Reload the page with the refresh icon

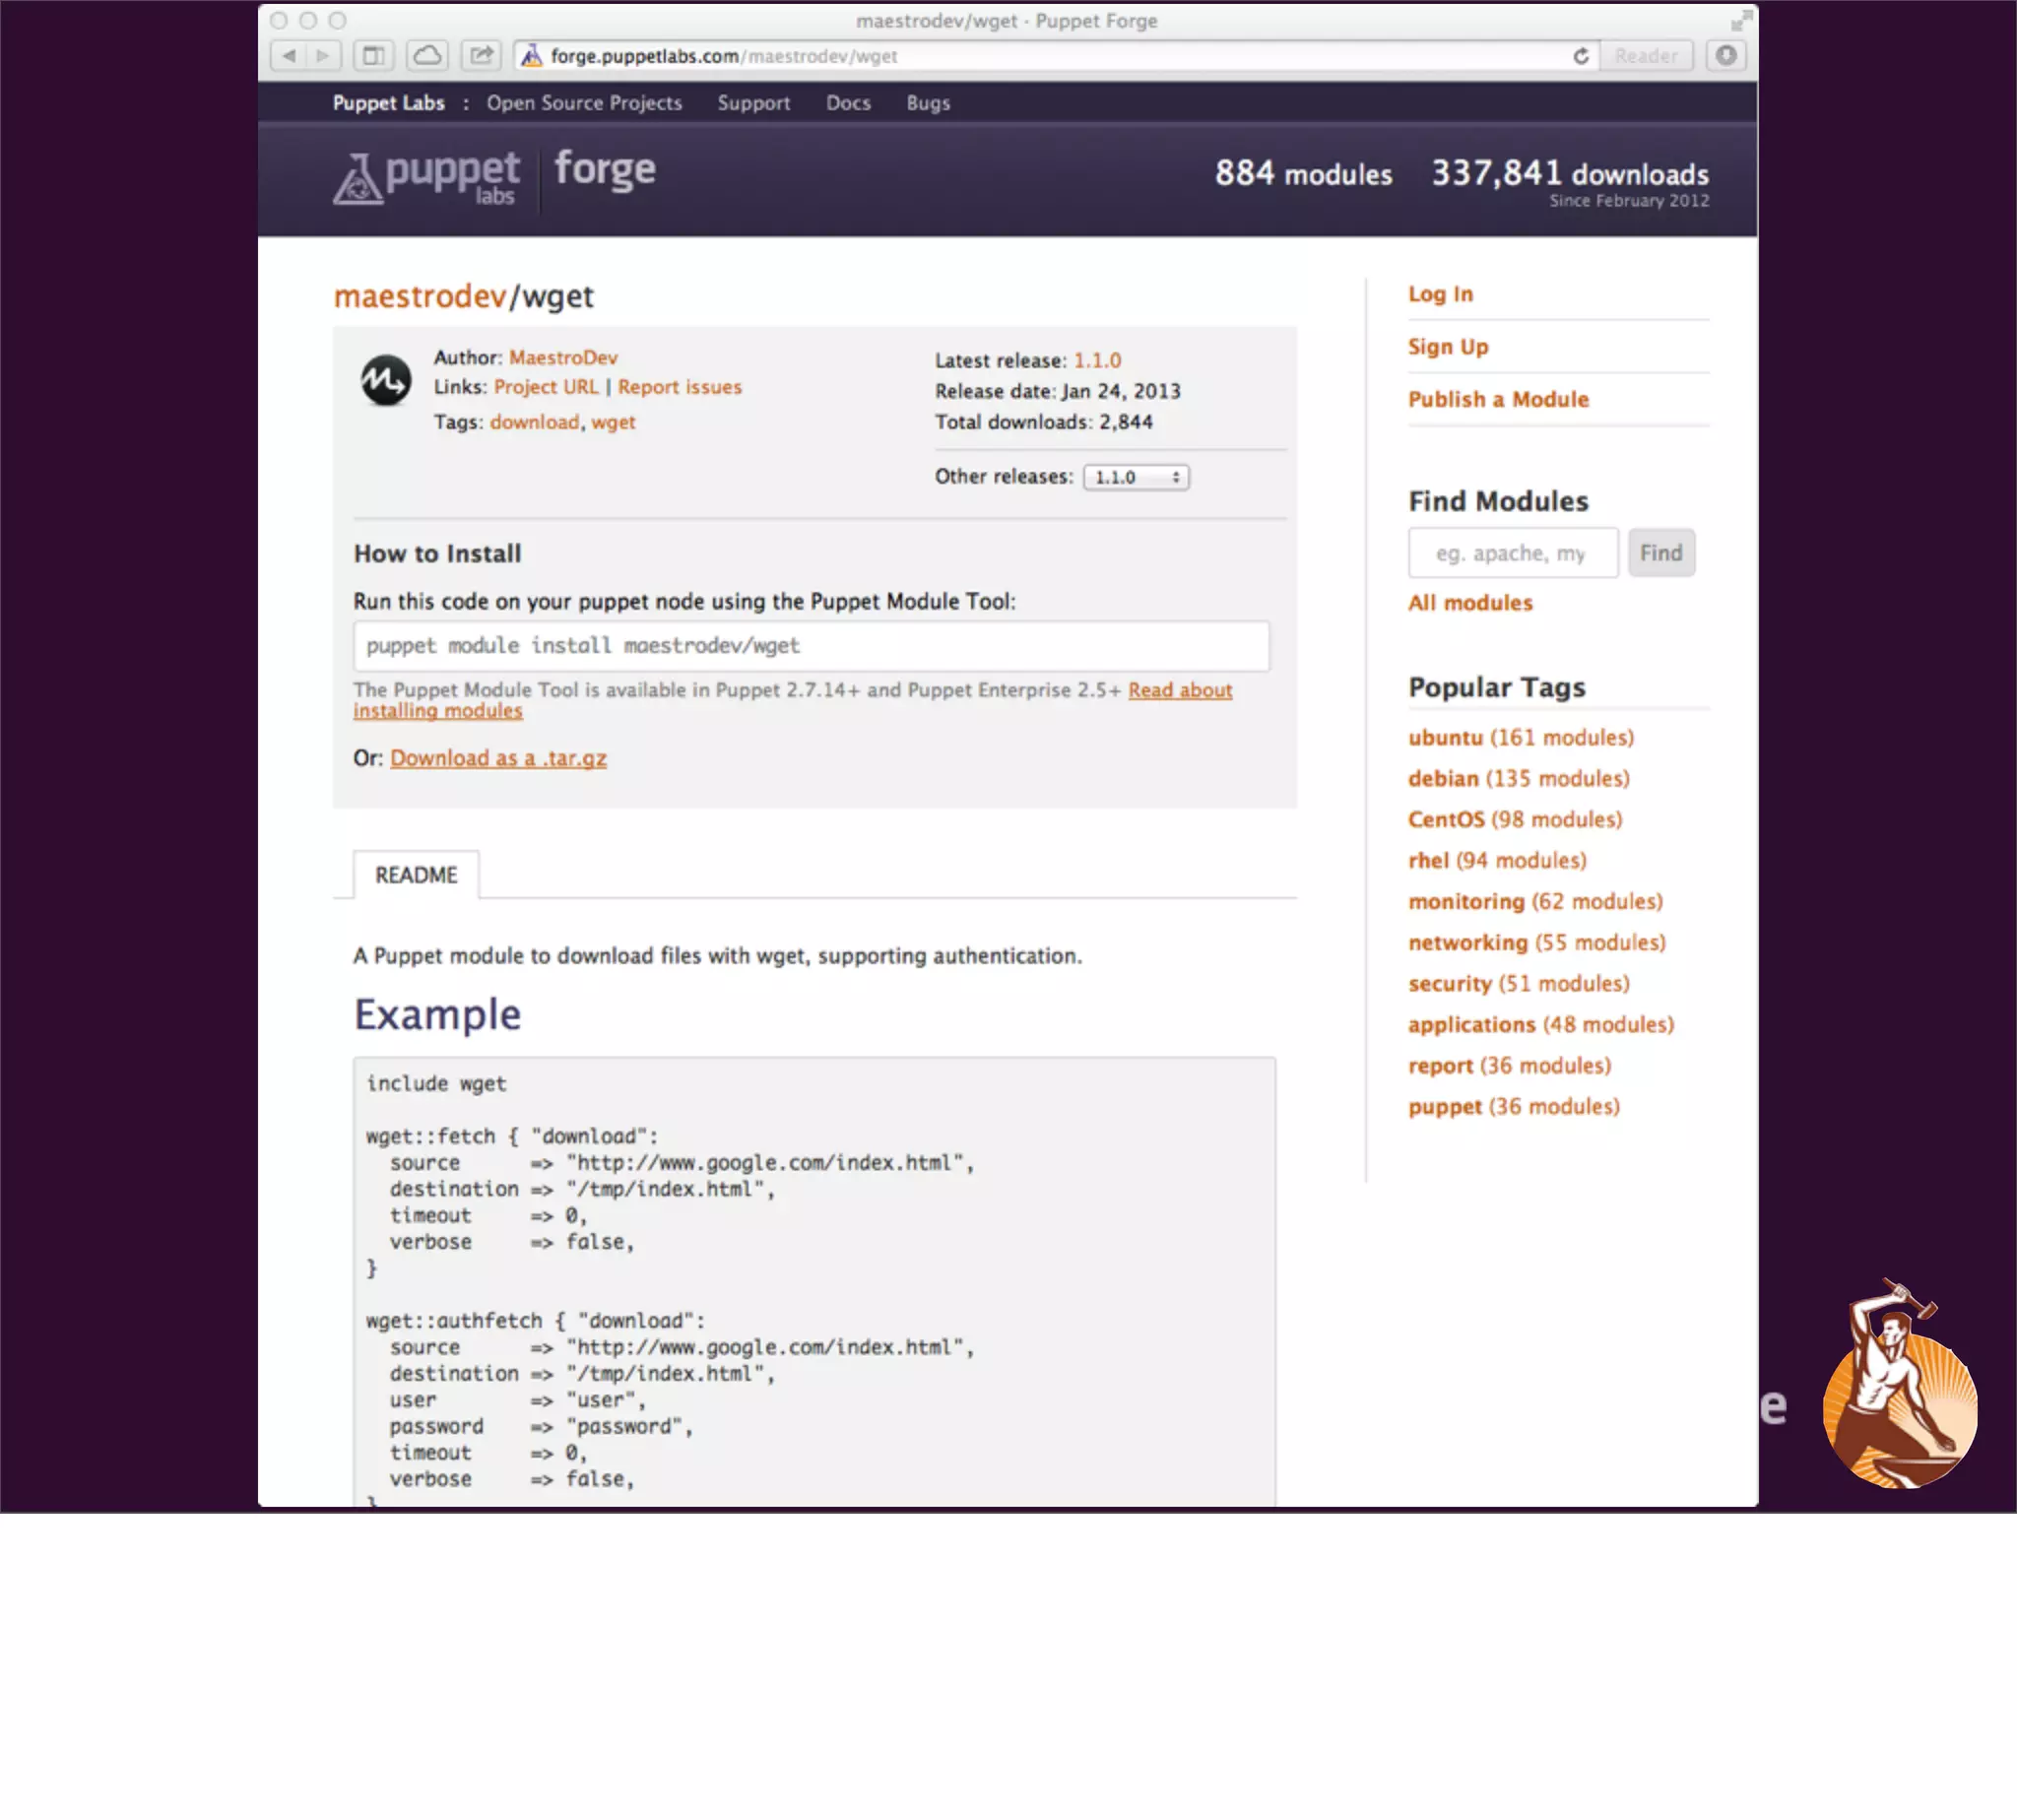coord(1580,56)
